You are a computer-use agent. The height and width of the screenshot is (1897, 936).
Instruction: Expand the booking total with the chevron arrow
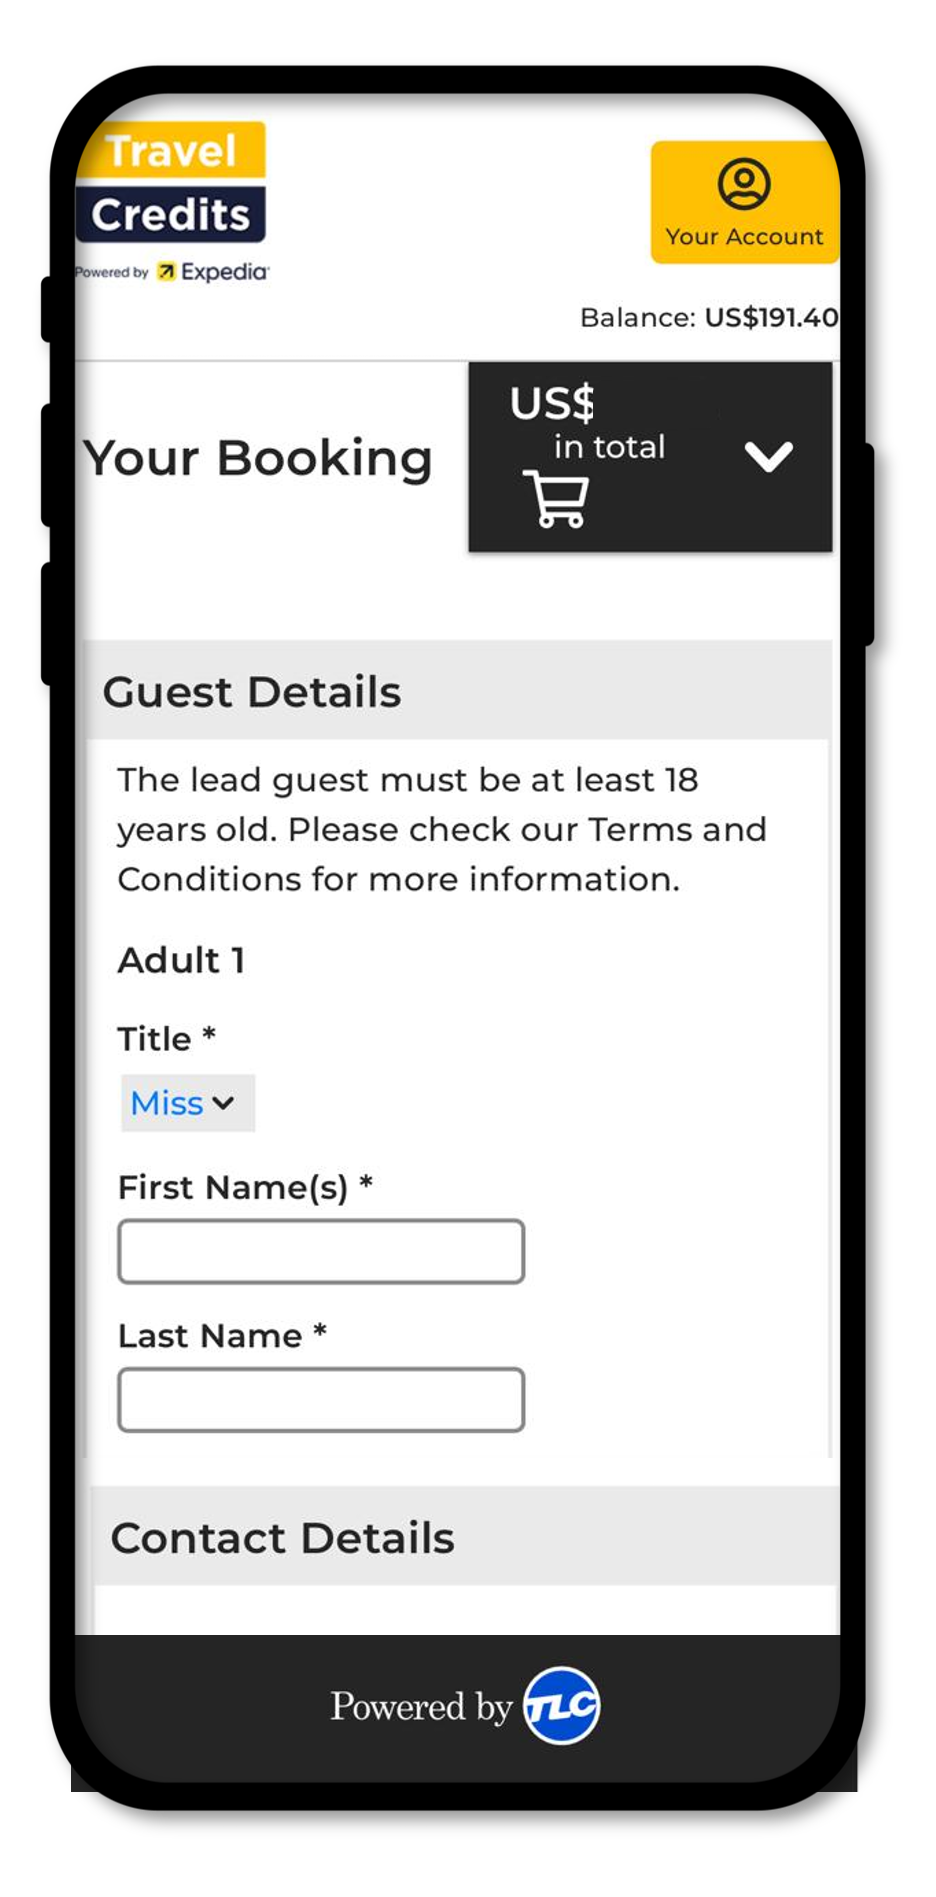(768, 456)
